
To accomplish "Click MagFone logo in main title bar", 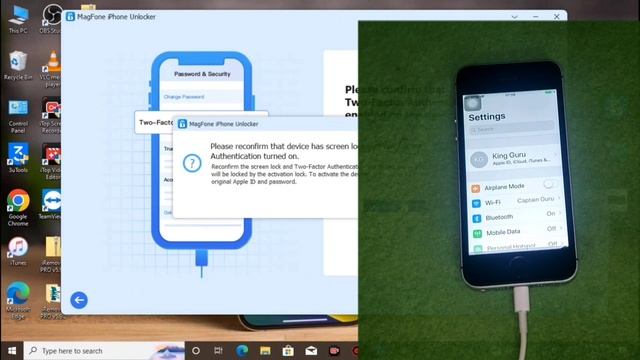I will (x=70, y=16).
